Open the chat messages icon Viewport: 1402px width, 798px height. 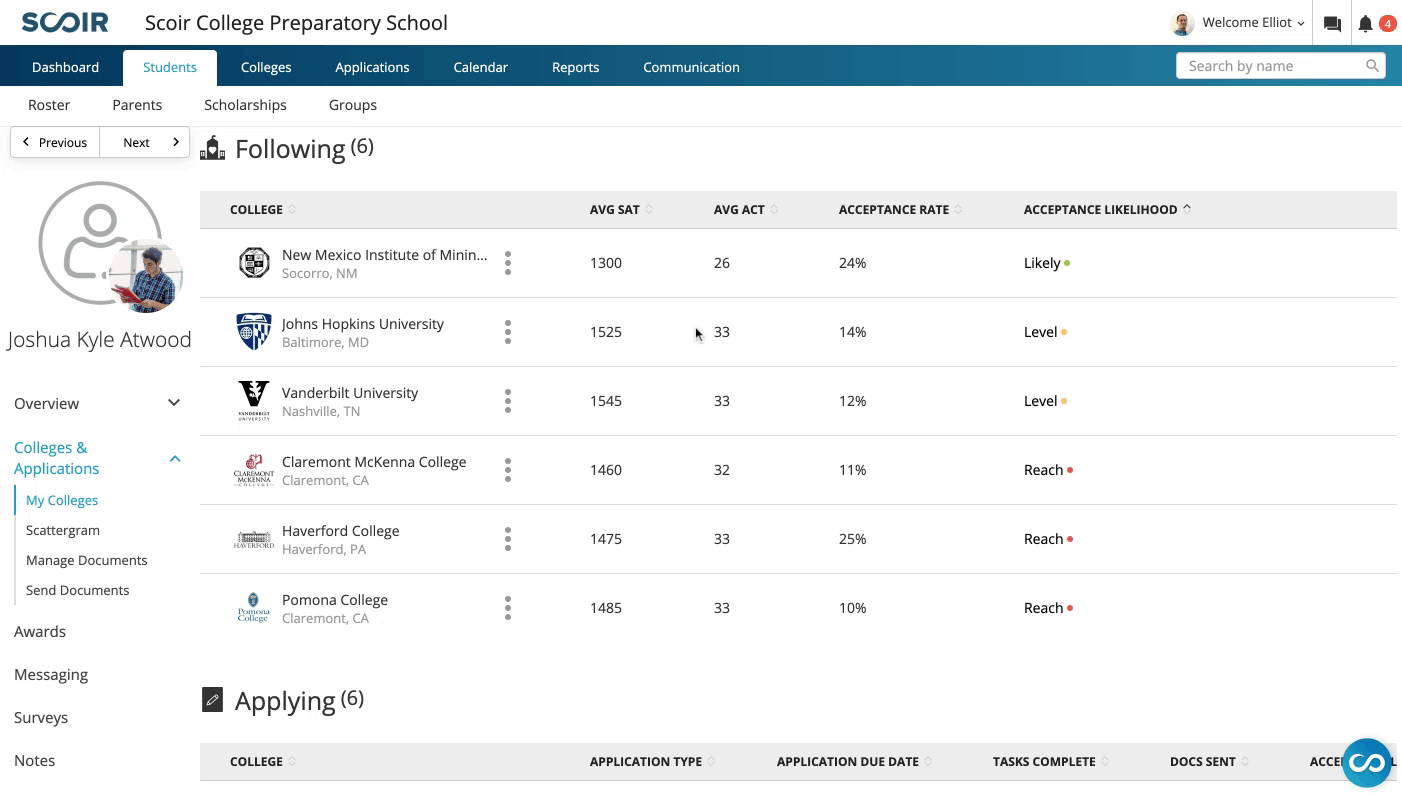click(x=1332, y=23)
